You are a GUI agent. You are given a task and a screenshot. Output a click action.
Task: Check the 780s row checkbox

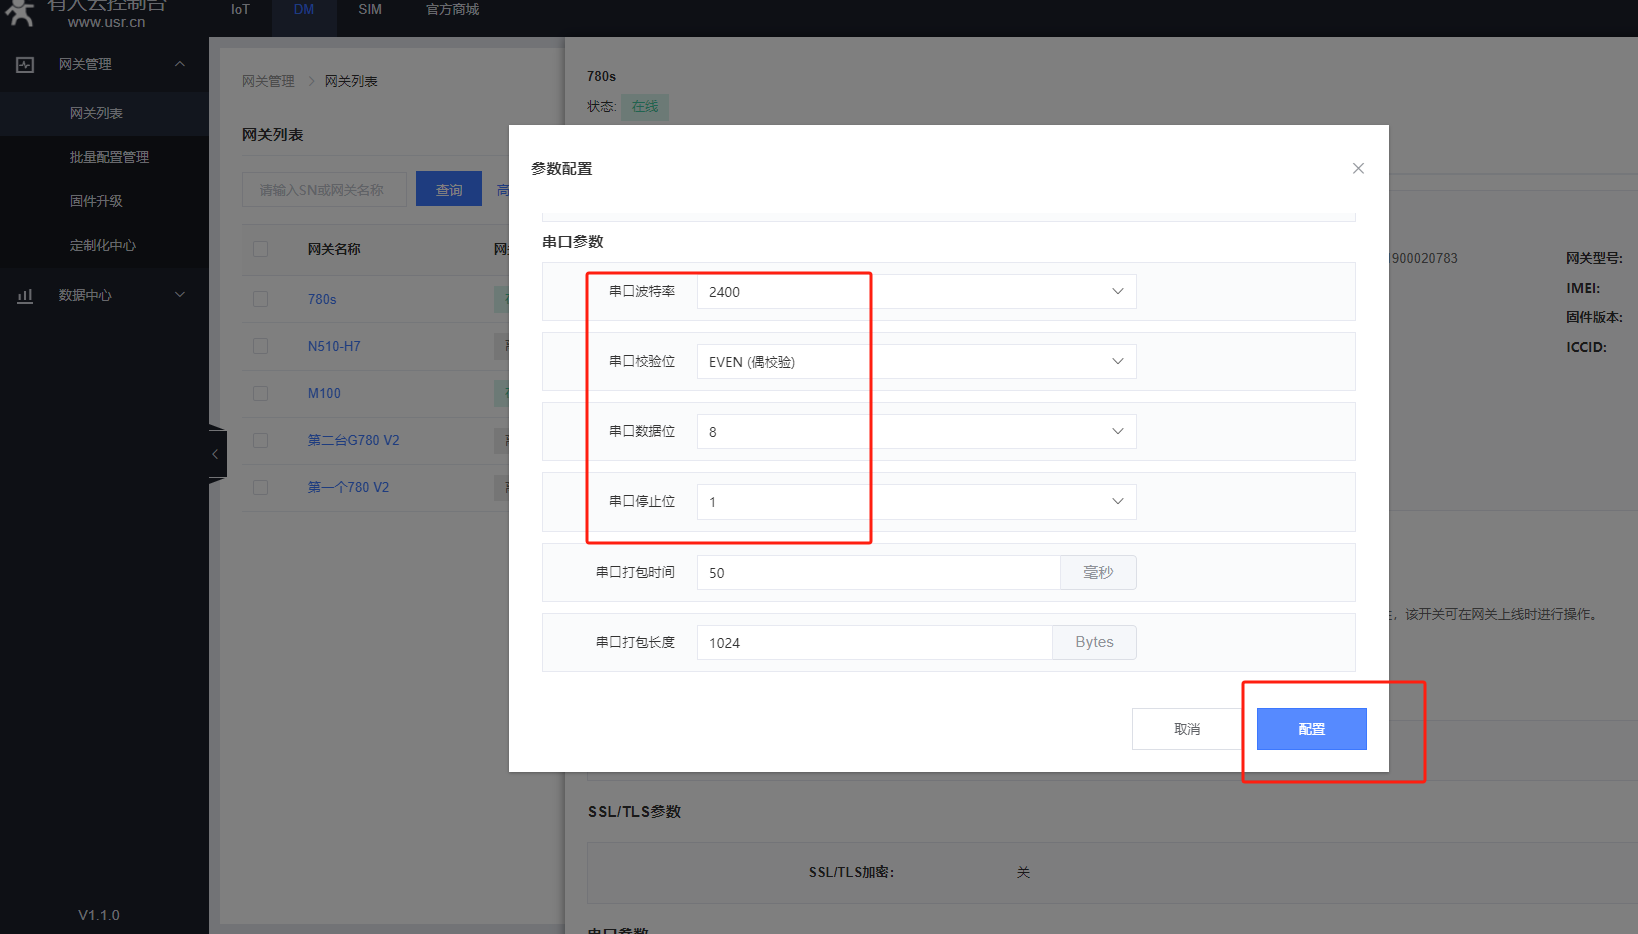(261, 299)
